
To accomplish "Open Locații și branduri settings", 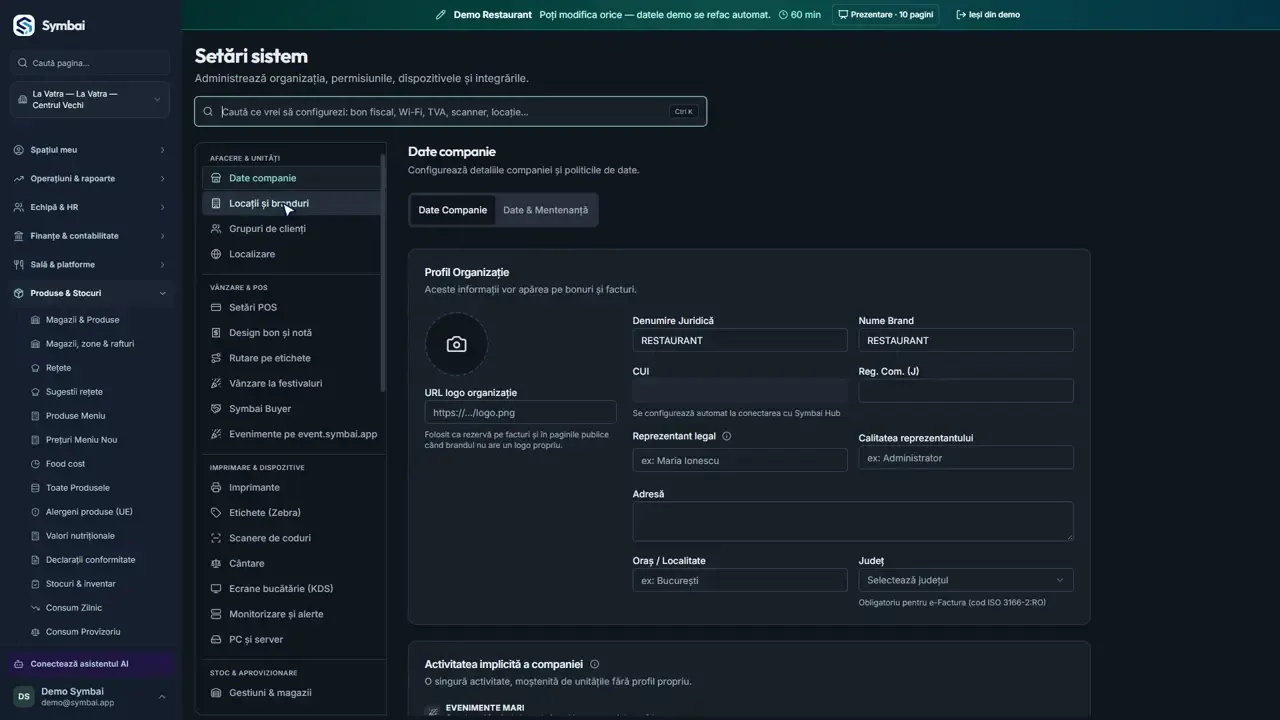I will click(x=292, y=203).
